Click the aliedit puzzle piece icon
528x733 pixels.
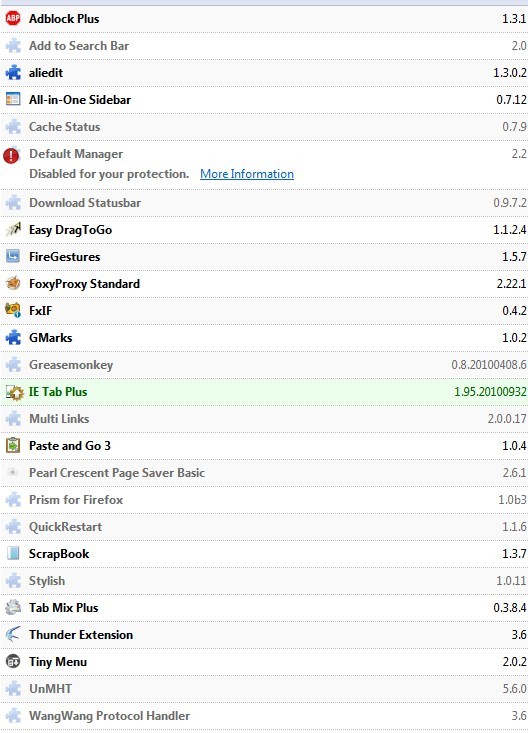point(13,72)
